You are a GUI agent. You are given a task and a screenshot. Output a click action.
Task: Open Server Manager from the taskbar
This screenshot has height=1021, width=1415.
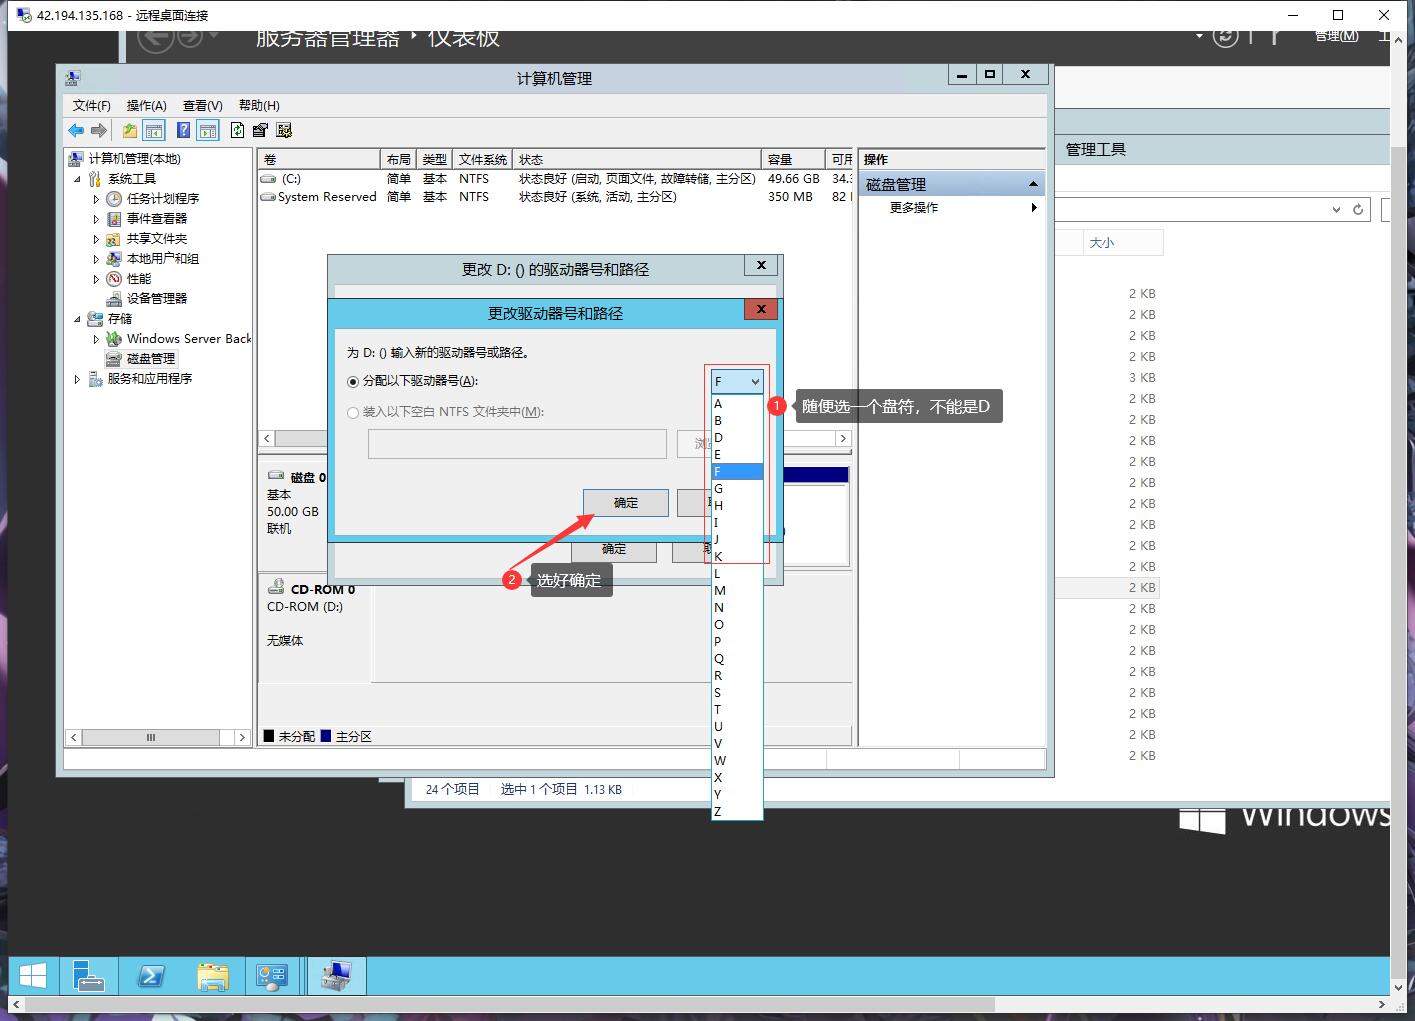click(x=88, y=975)
